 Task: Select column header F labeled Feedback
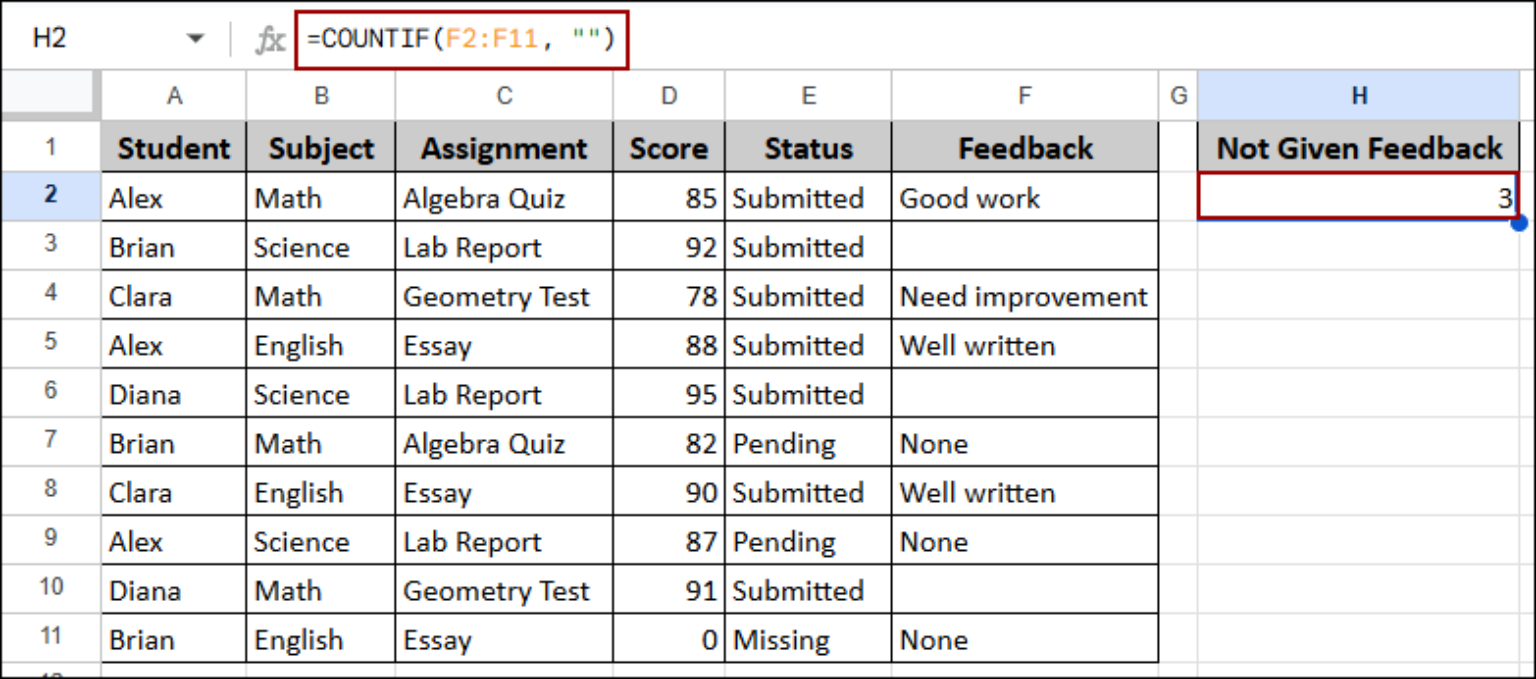point(1024,94)
